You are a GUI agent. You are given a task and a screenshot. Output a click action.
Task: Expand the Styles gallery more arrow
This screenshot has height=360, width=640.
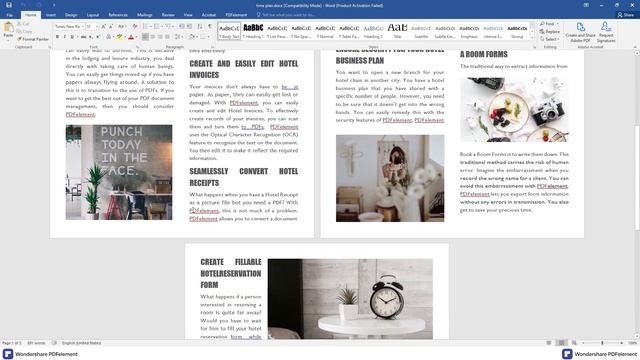coord(532,38)
